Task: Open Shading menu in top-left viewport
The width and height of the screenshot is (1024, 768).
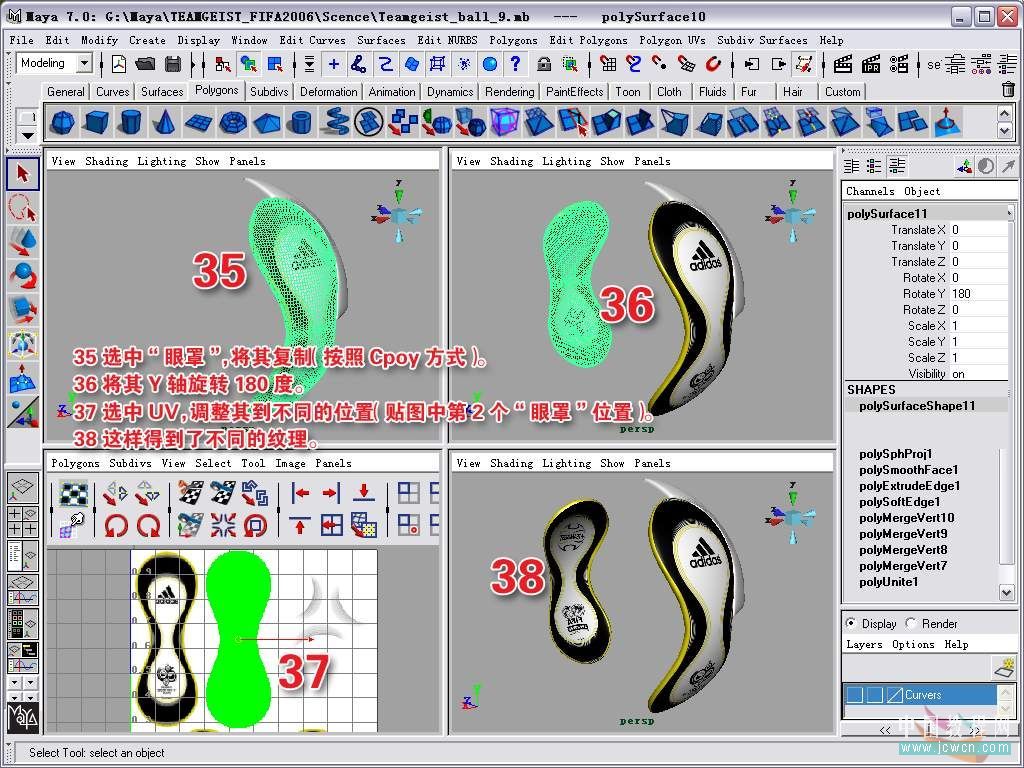Action: [x=106, y=161]
